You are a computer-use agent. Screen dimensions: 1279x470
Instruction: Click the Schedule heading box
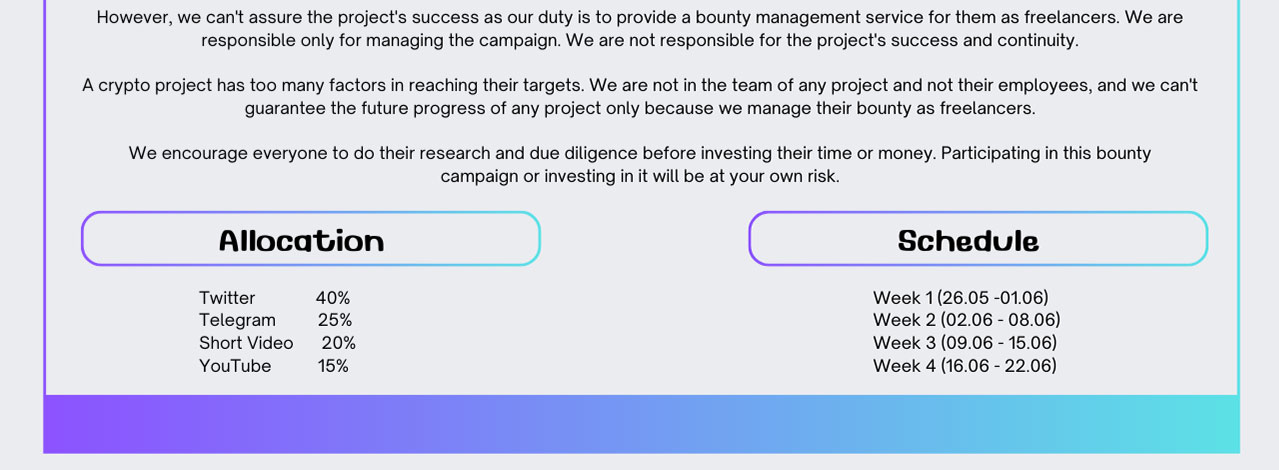pyautogui.click(x=978, y=239)
